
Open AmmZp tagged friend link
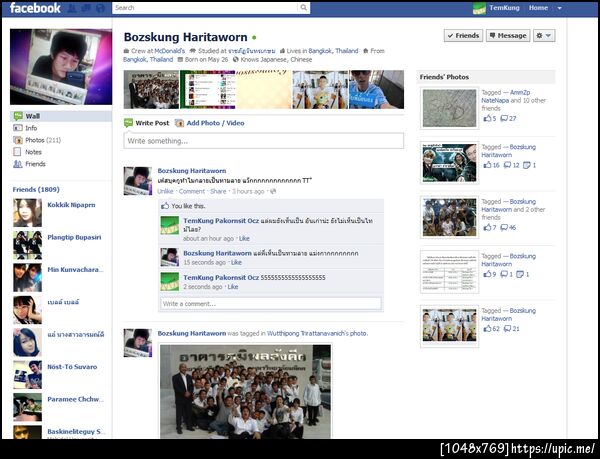click(x=520, y=92)
